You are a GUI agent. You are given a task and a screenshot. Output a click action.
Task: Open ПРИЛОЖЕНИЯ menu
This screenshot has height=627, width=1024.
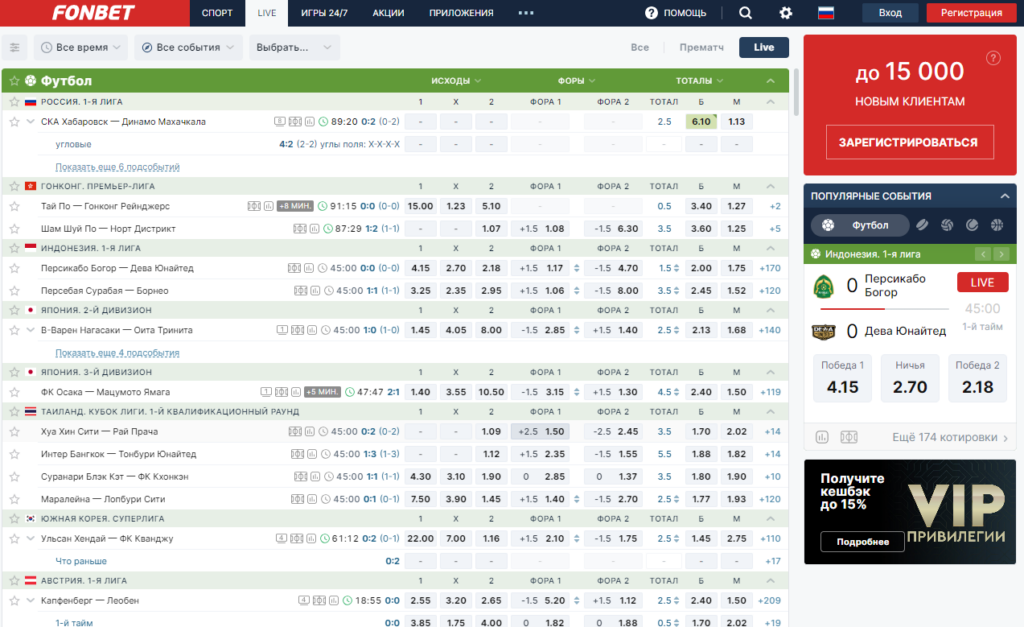[461, 13]
